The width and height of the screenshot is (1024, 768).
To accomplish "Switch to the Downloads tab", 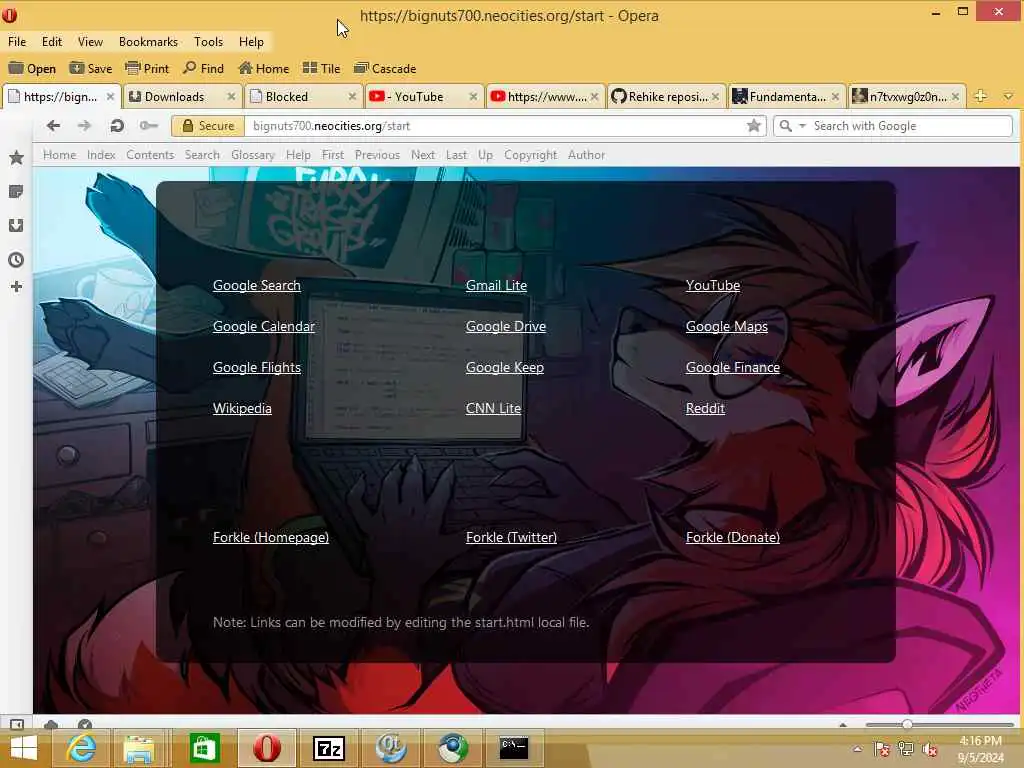I will tap(182, 97).
